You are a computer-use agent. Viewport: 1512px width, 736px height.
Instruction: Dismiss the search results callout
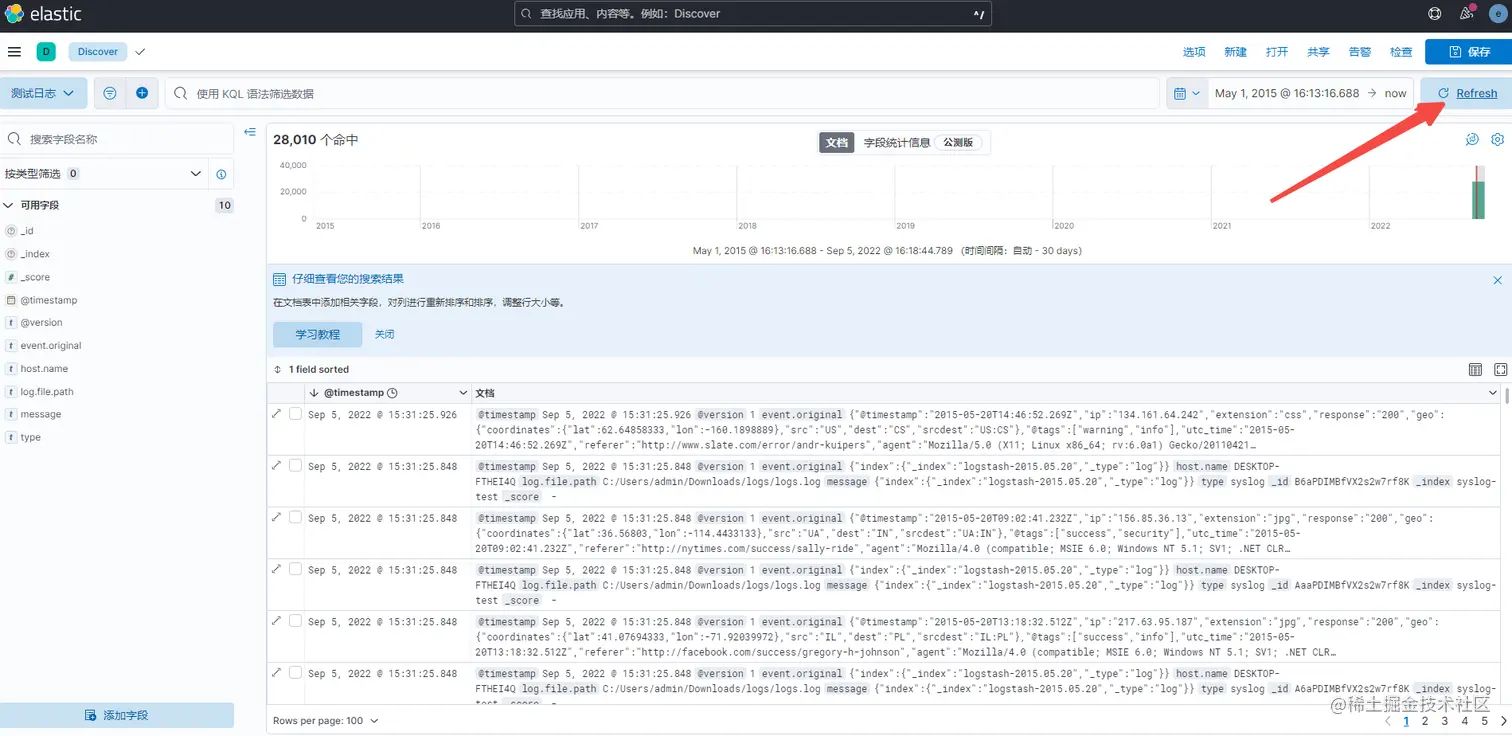point(1497,281)
